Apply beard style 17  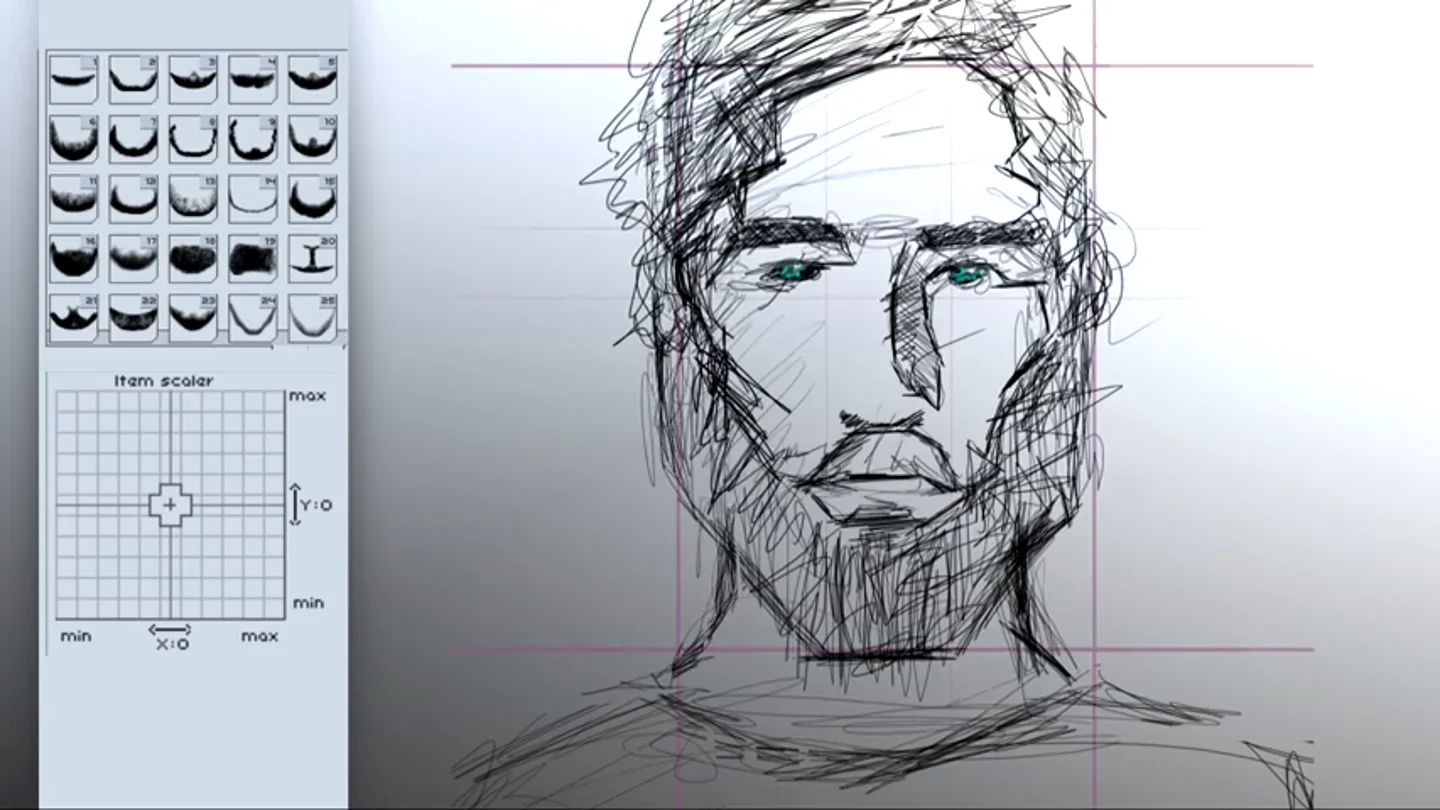coord(133,259)
